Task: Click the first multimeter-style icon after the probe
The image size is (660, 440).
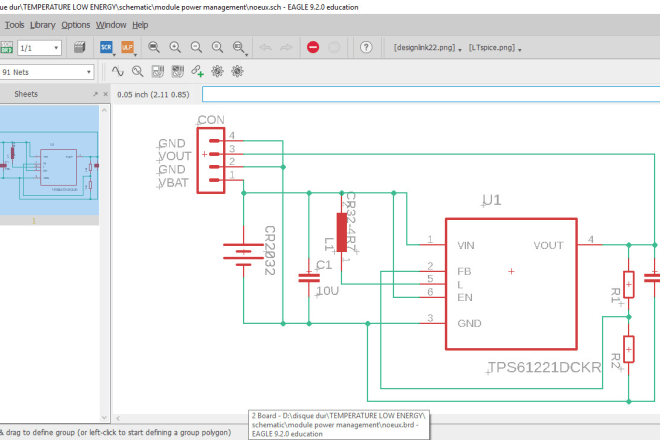Action: 157,72
